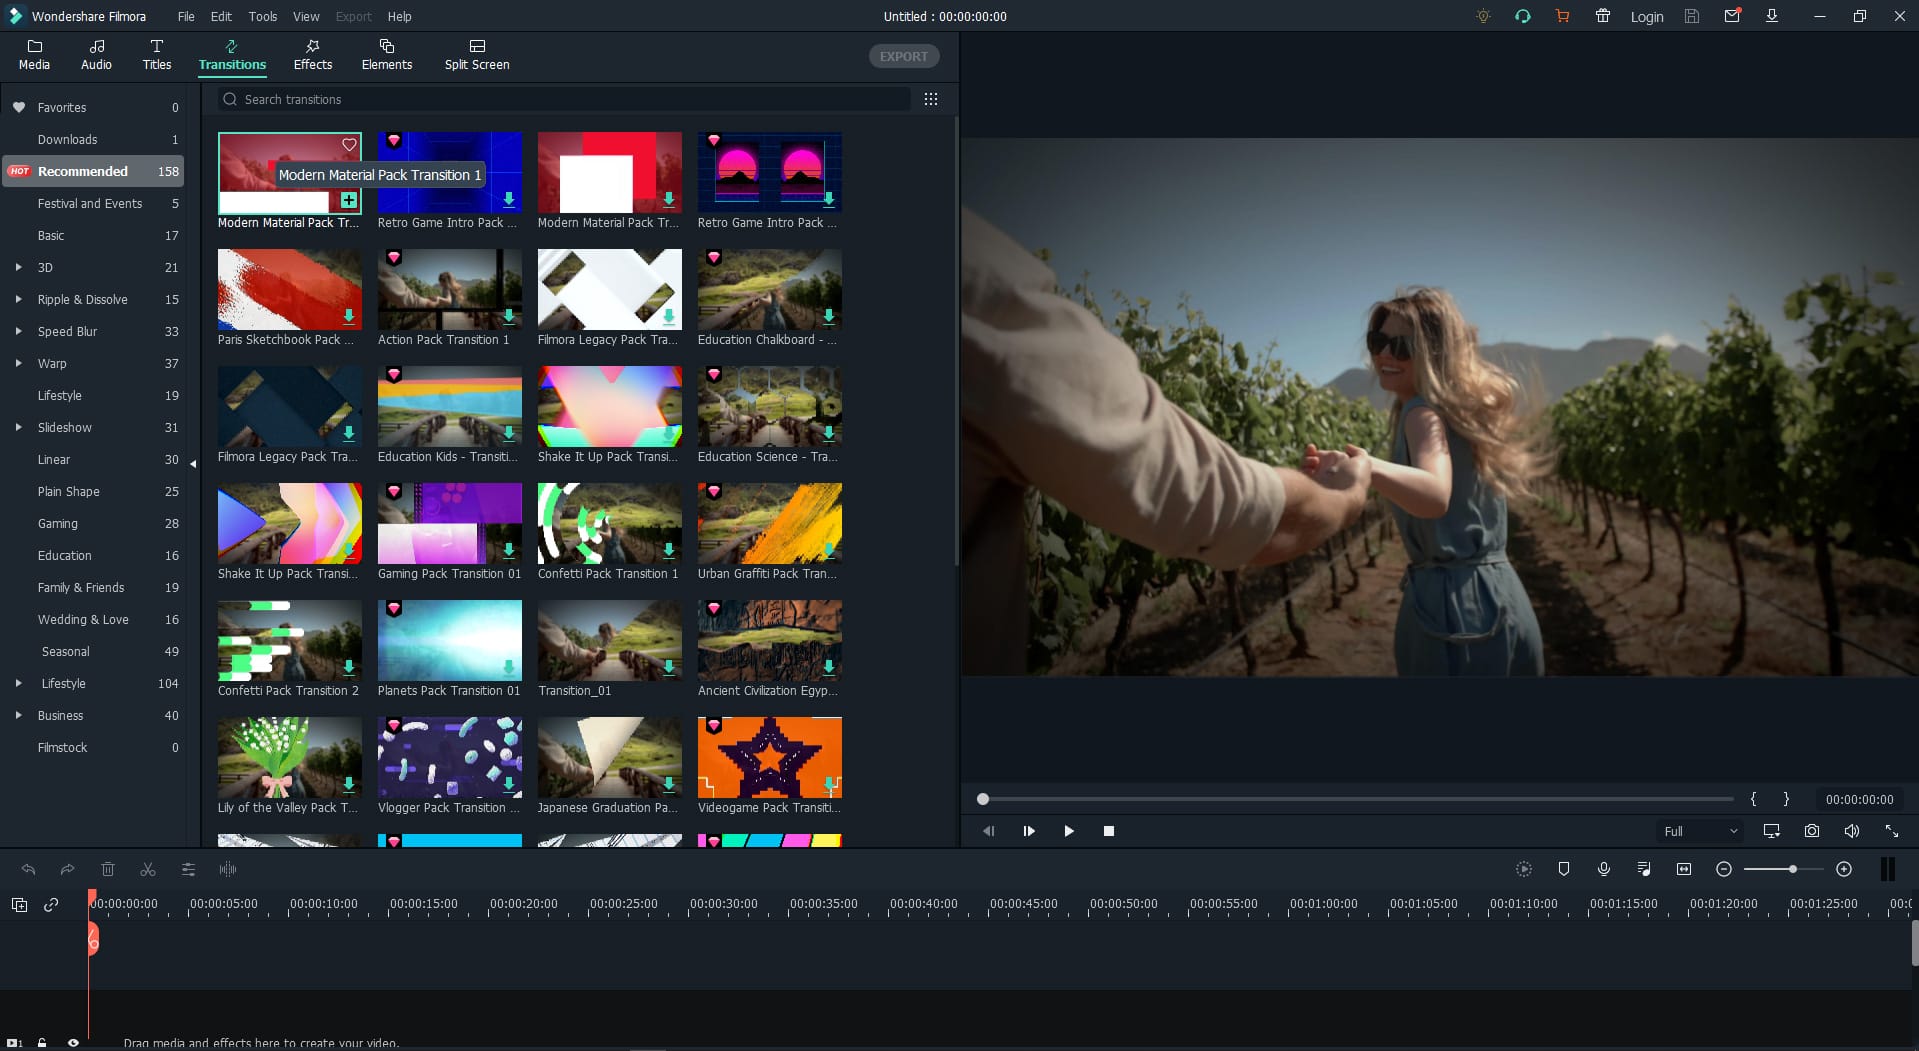Image resolution: width=1919 pixels, height=1051 pixels.
Task: Click the EXPORT button
Action: pyautogui.click(x=902, y=56)
